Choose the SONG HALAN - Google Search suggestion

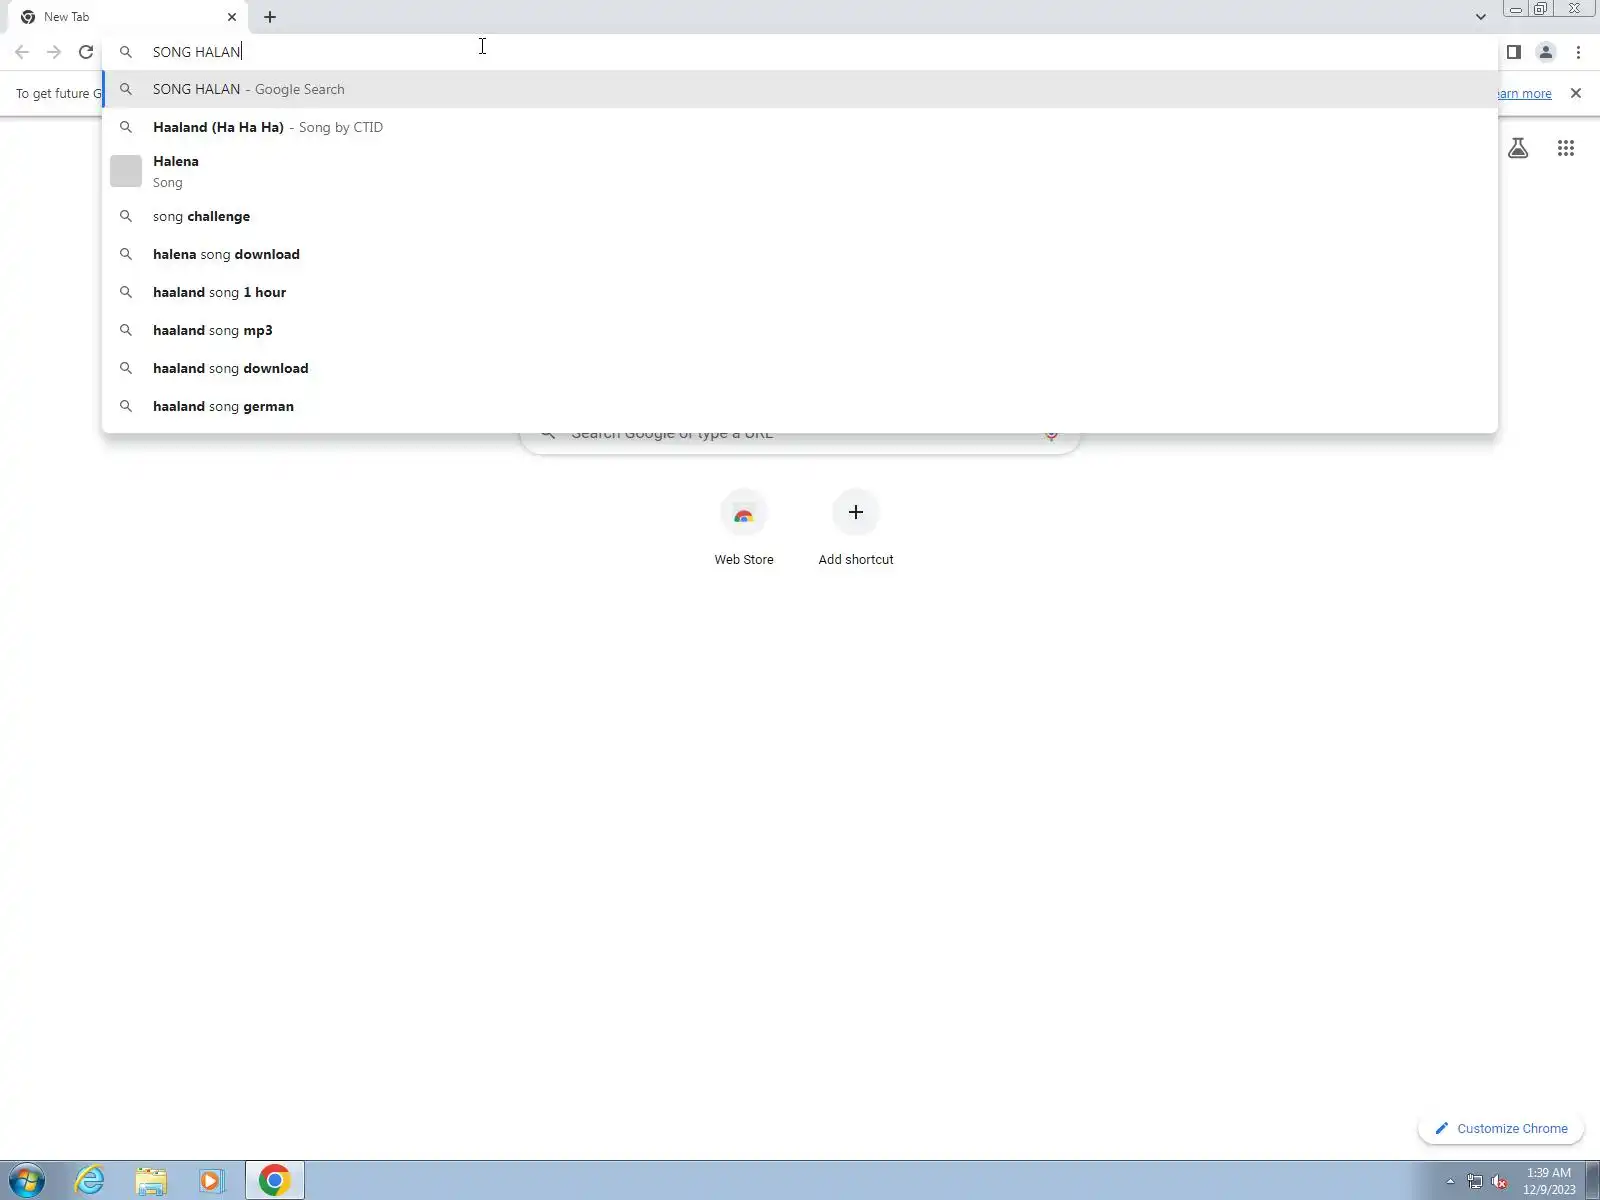click(x=800, y=89)
